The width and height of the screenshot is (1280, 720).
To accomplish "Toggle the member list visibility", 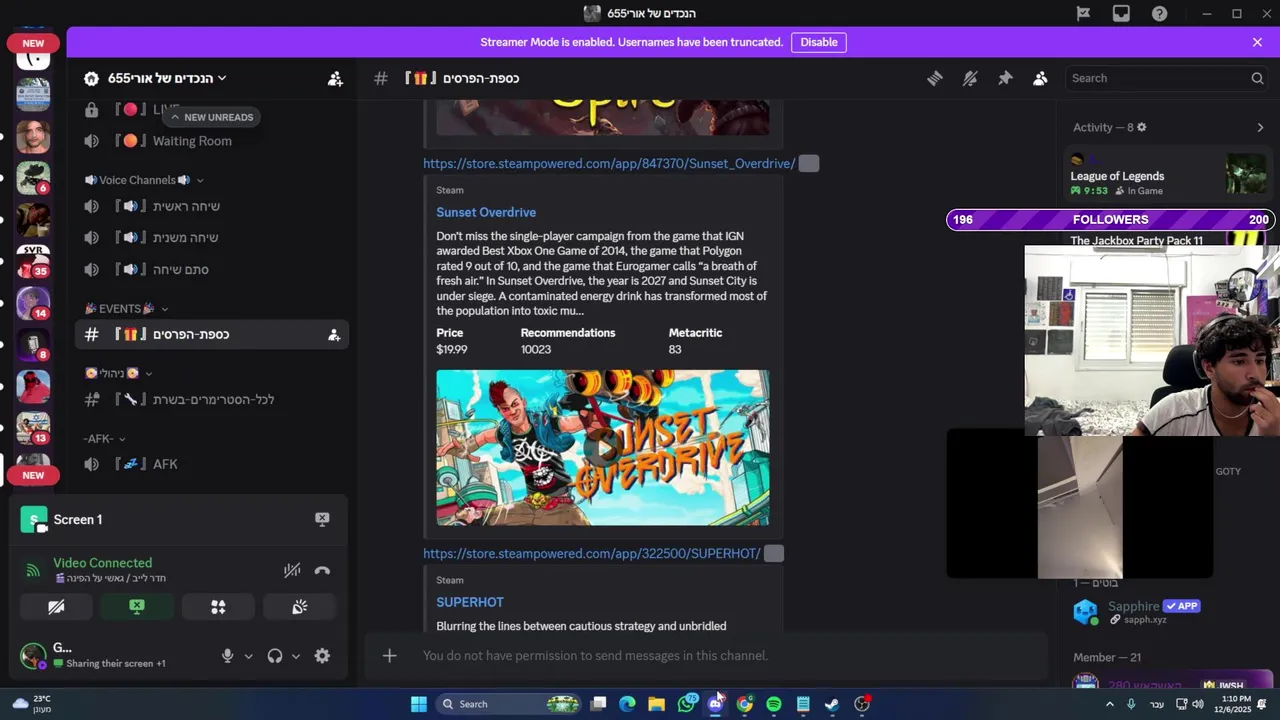I will point(1040,78).
